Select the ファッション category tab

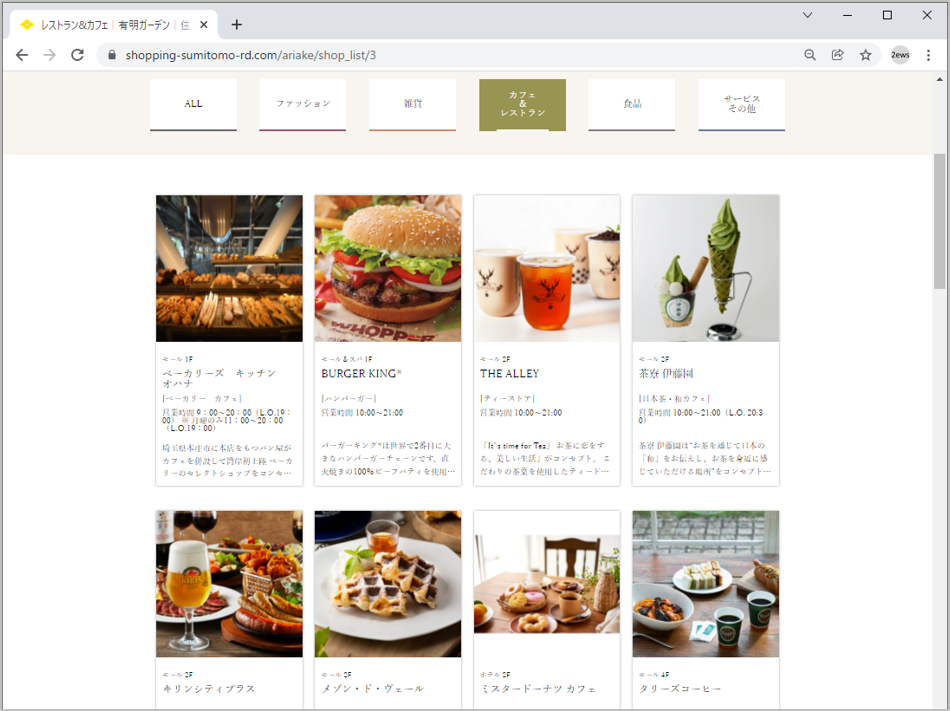click(303, 104)
